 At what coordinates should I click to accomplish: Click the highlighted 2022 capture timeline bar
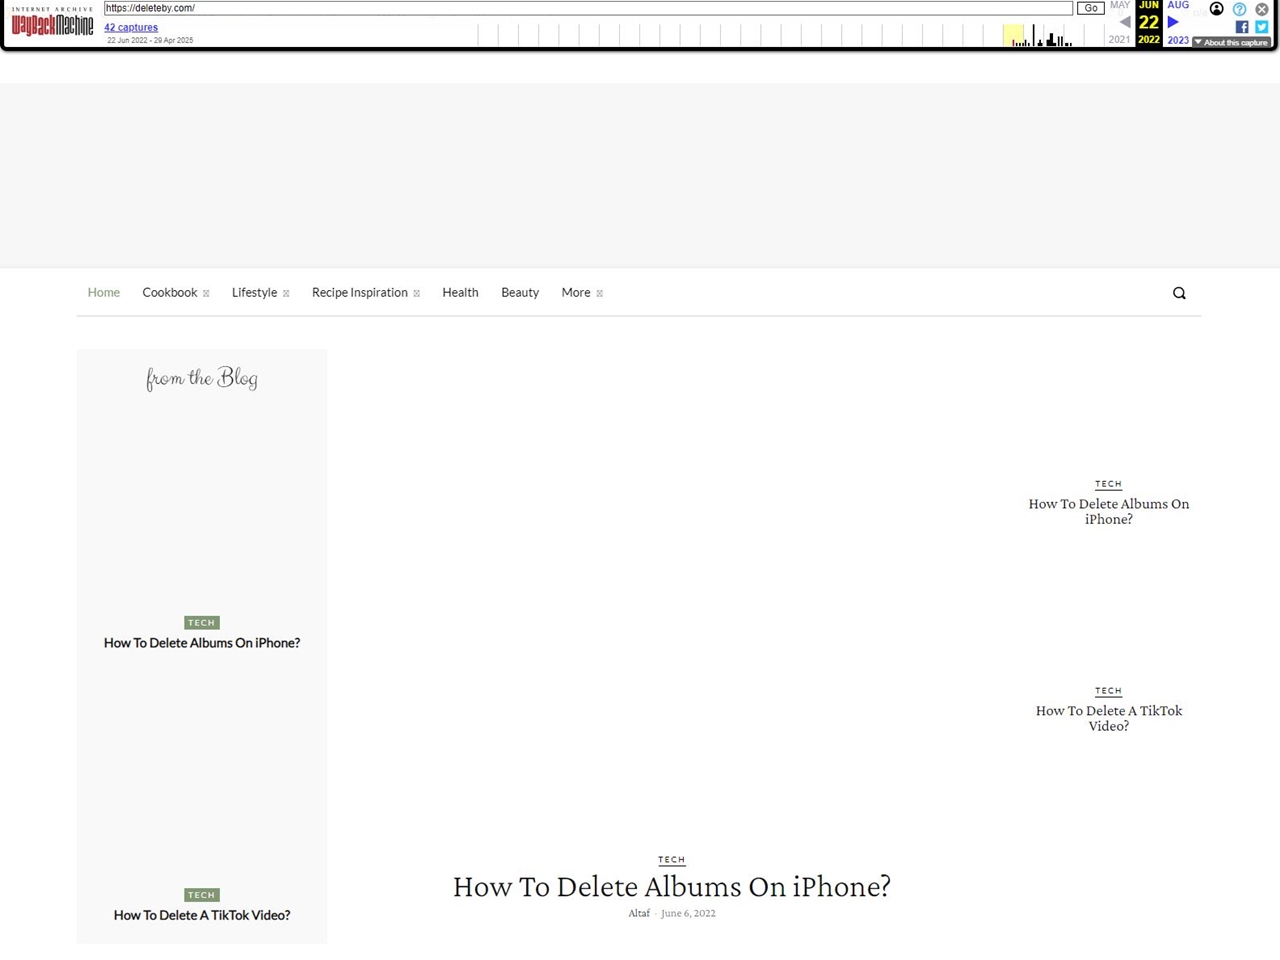coord(1013,36)
